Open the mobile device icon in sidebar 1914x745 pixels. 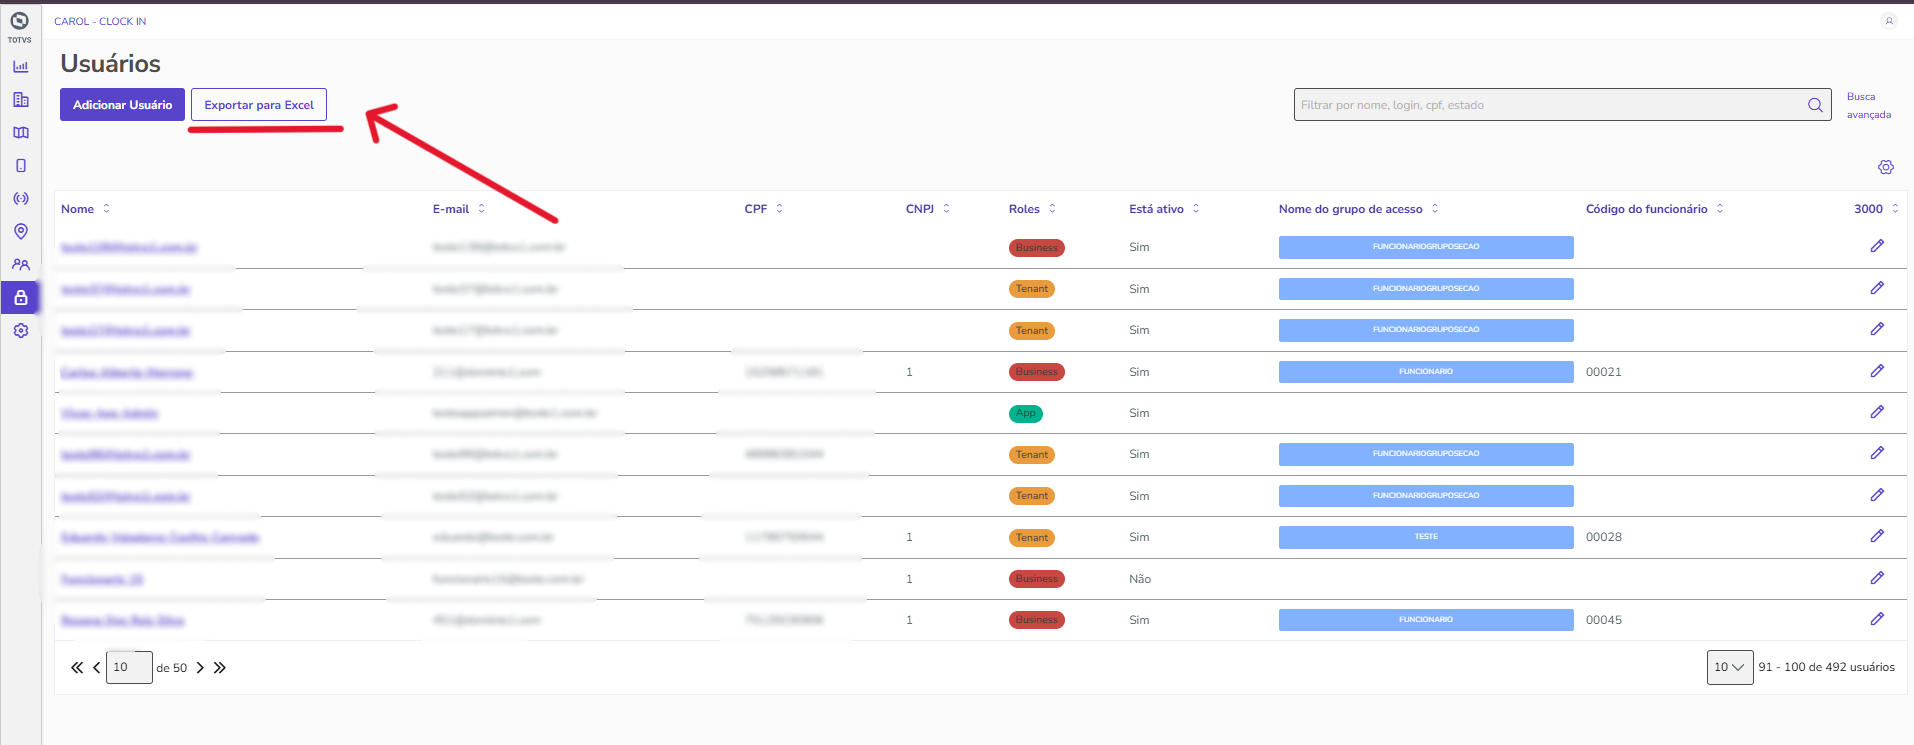coord(20,166)
